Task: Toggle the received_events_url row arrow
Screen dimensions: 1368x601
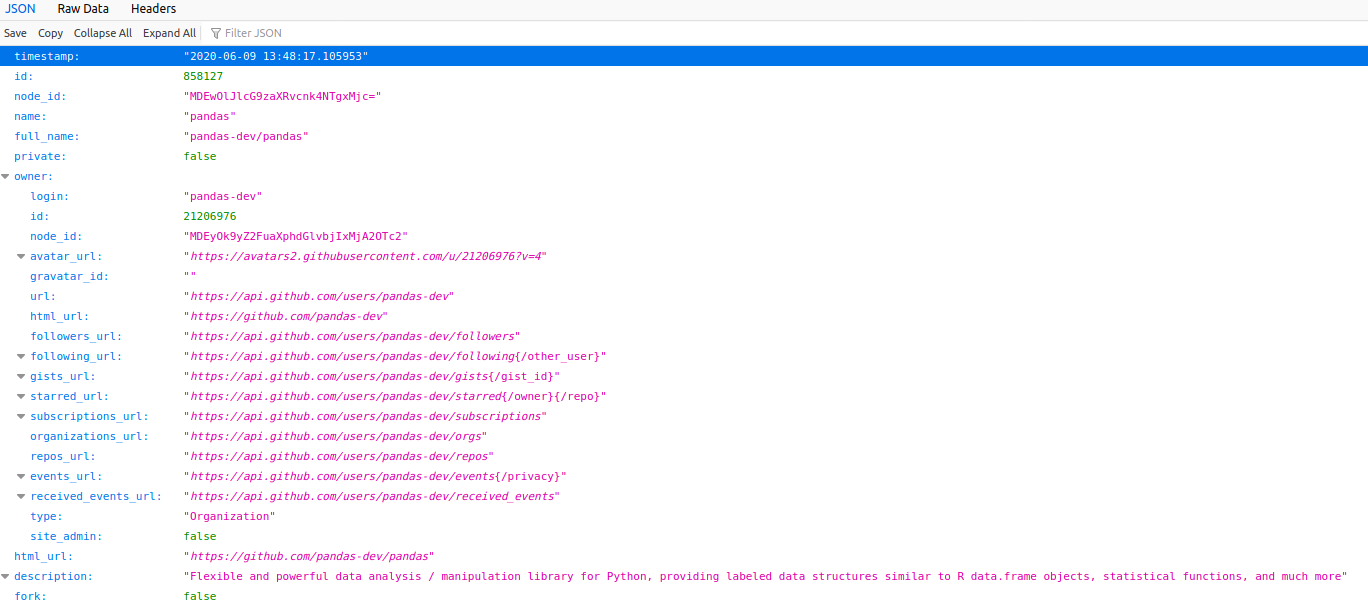Action: [21, 496]
